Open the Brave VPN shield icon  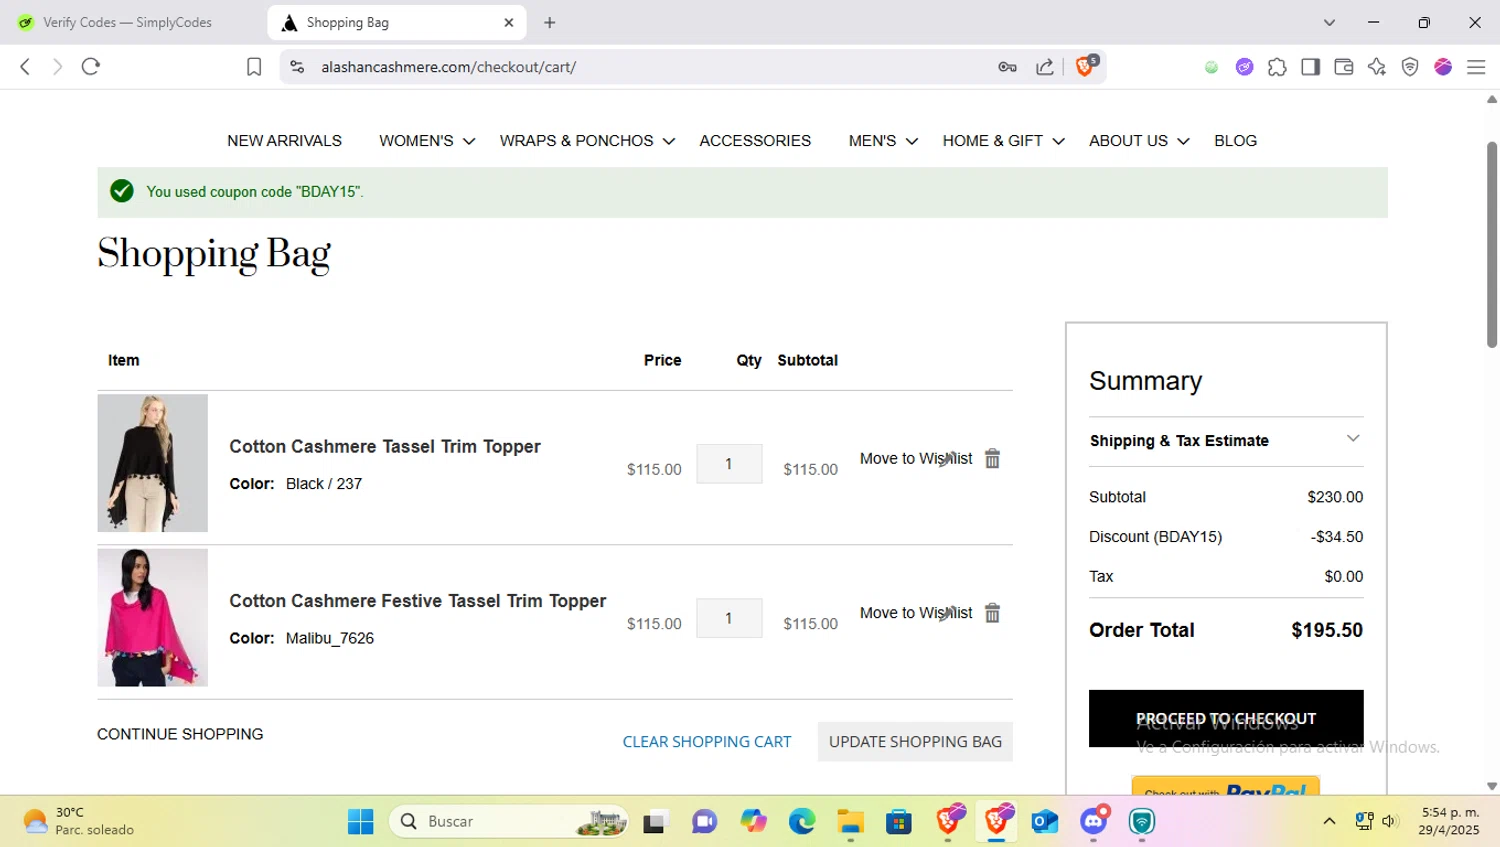point(1410,67)
